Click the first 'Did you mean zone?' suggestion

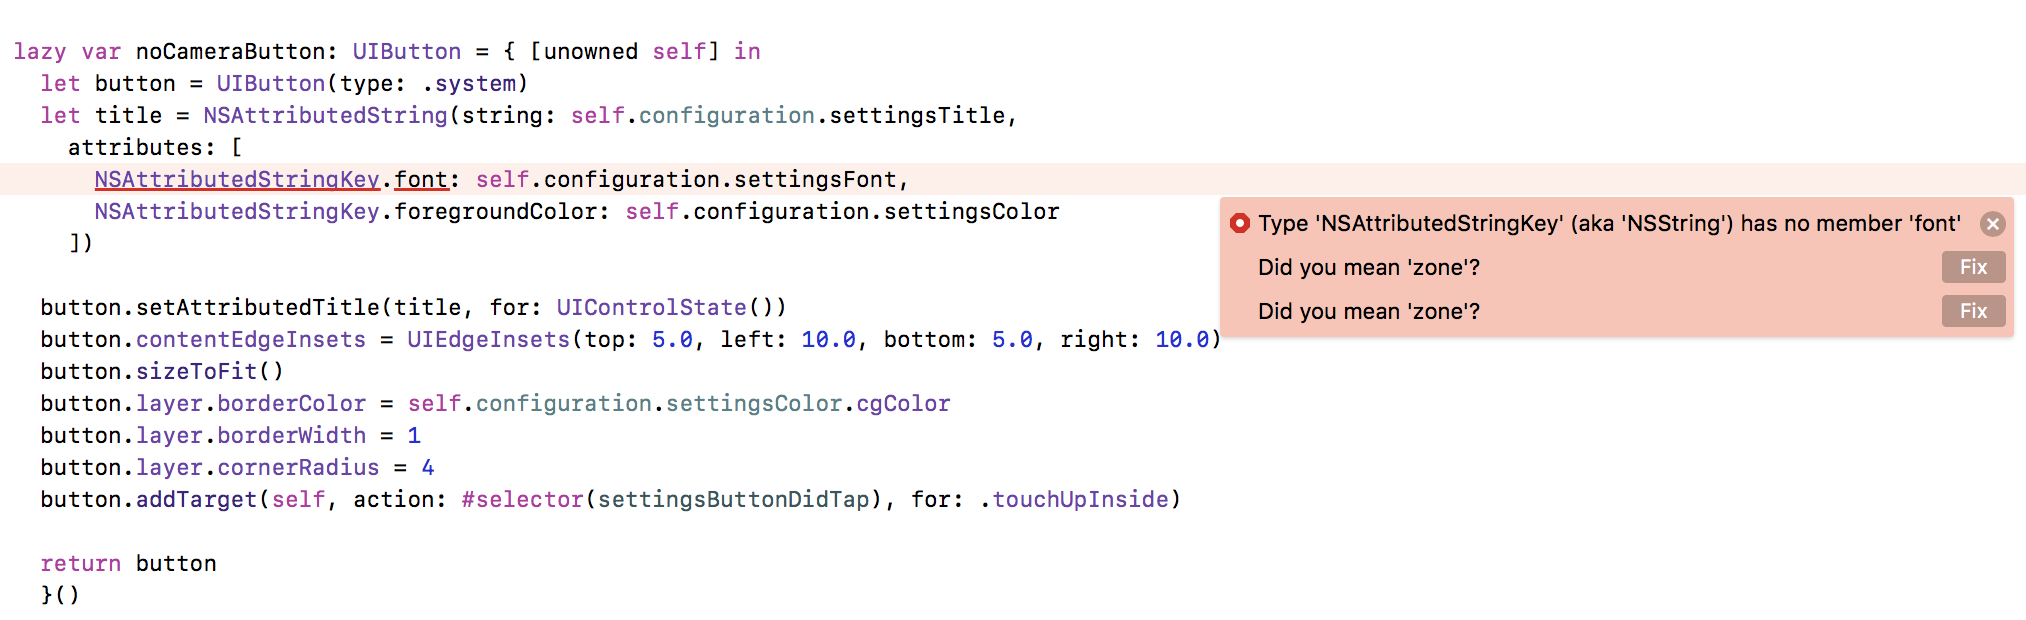(x=1368, y=267)
